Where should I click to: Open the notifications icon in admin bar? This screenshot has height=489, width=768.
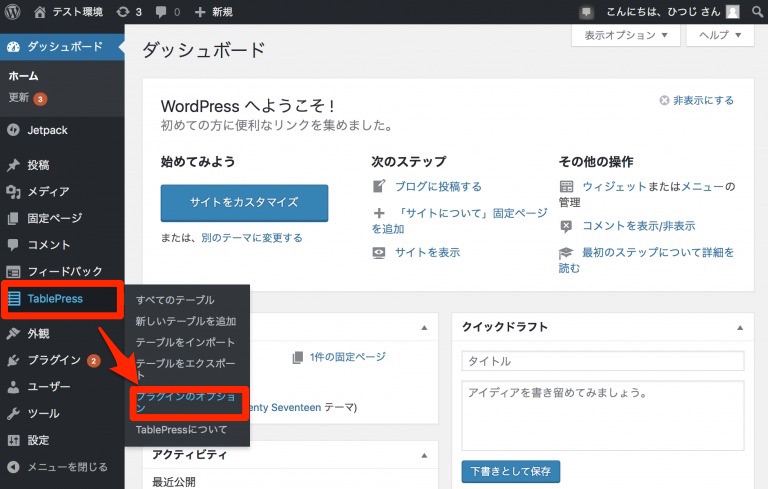586,12
